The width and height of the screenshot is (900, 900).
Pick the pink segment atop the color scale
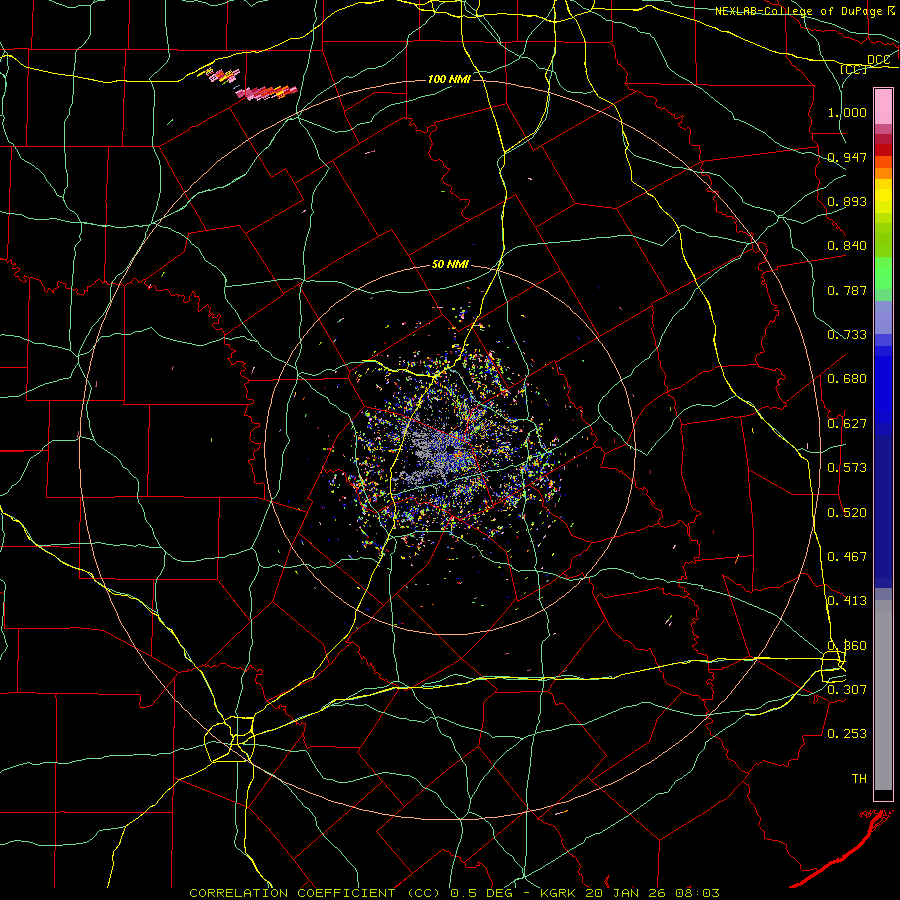883,107
